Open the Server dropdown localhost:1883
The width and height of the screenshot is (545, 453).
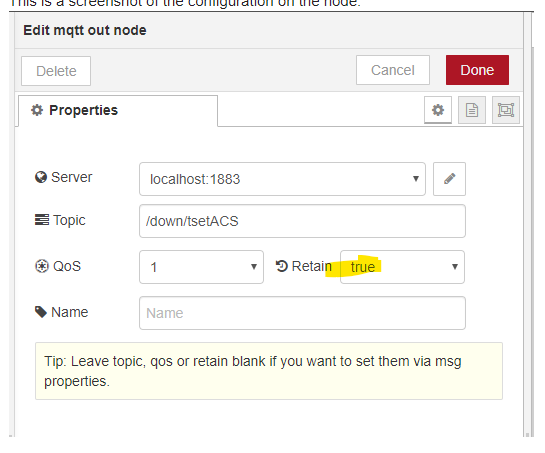[282, 179]
